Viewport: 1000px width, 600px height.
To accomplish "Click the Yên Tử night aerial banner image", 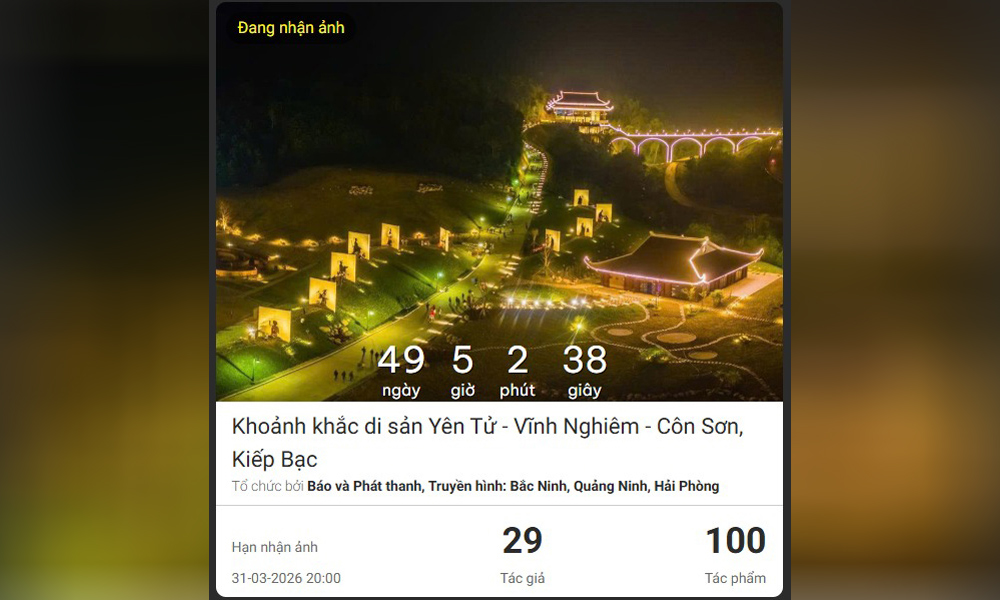I will click(499, 201).
